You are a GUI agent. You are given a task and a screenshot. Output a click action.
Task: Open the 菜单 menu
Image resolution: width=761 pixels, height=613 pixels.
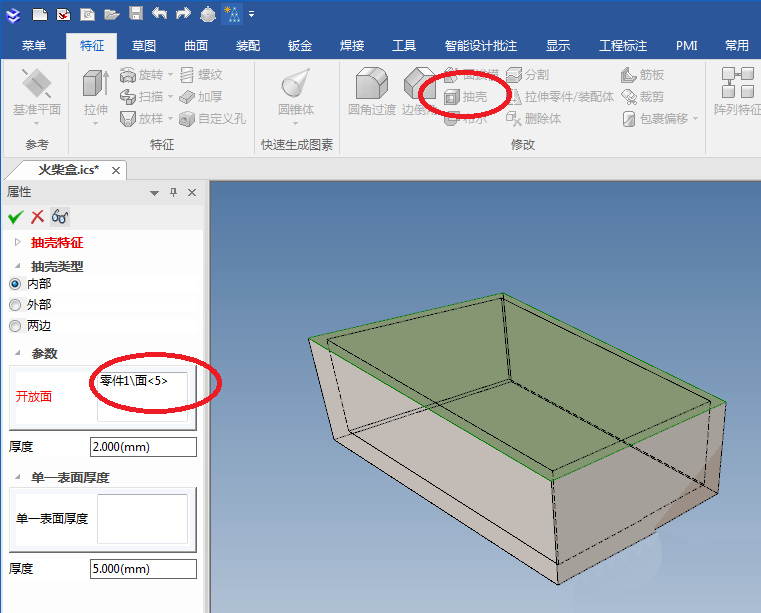34,46
